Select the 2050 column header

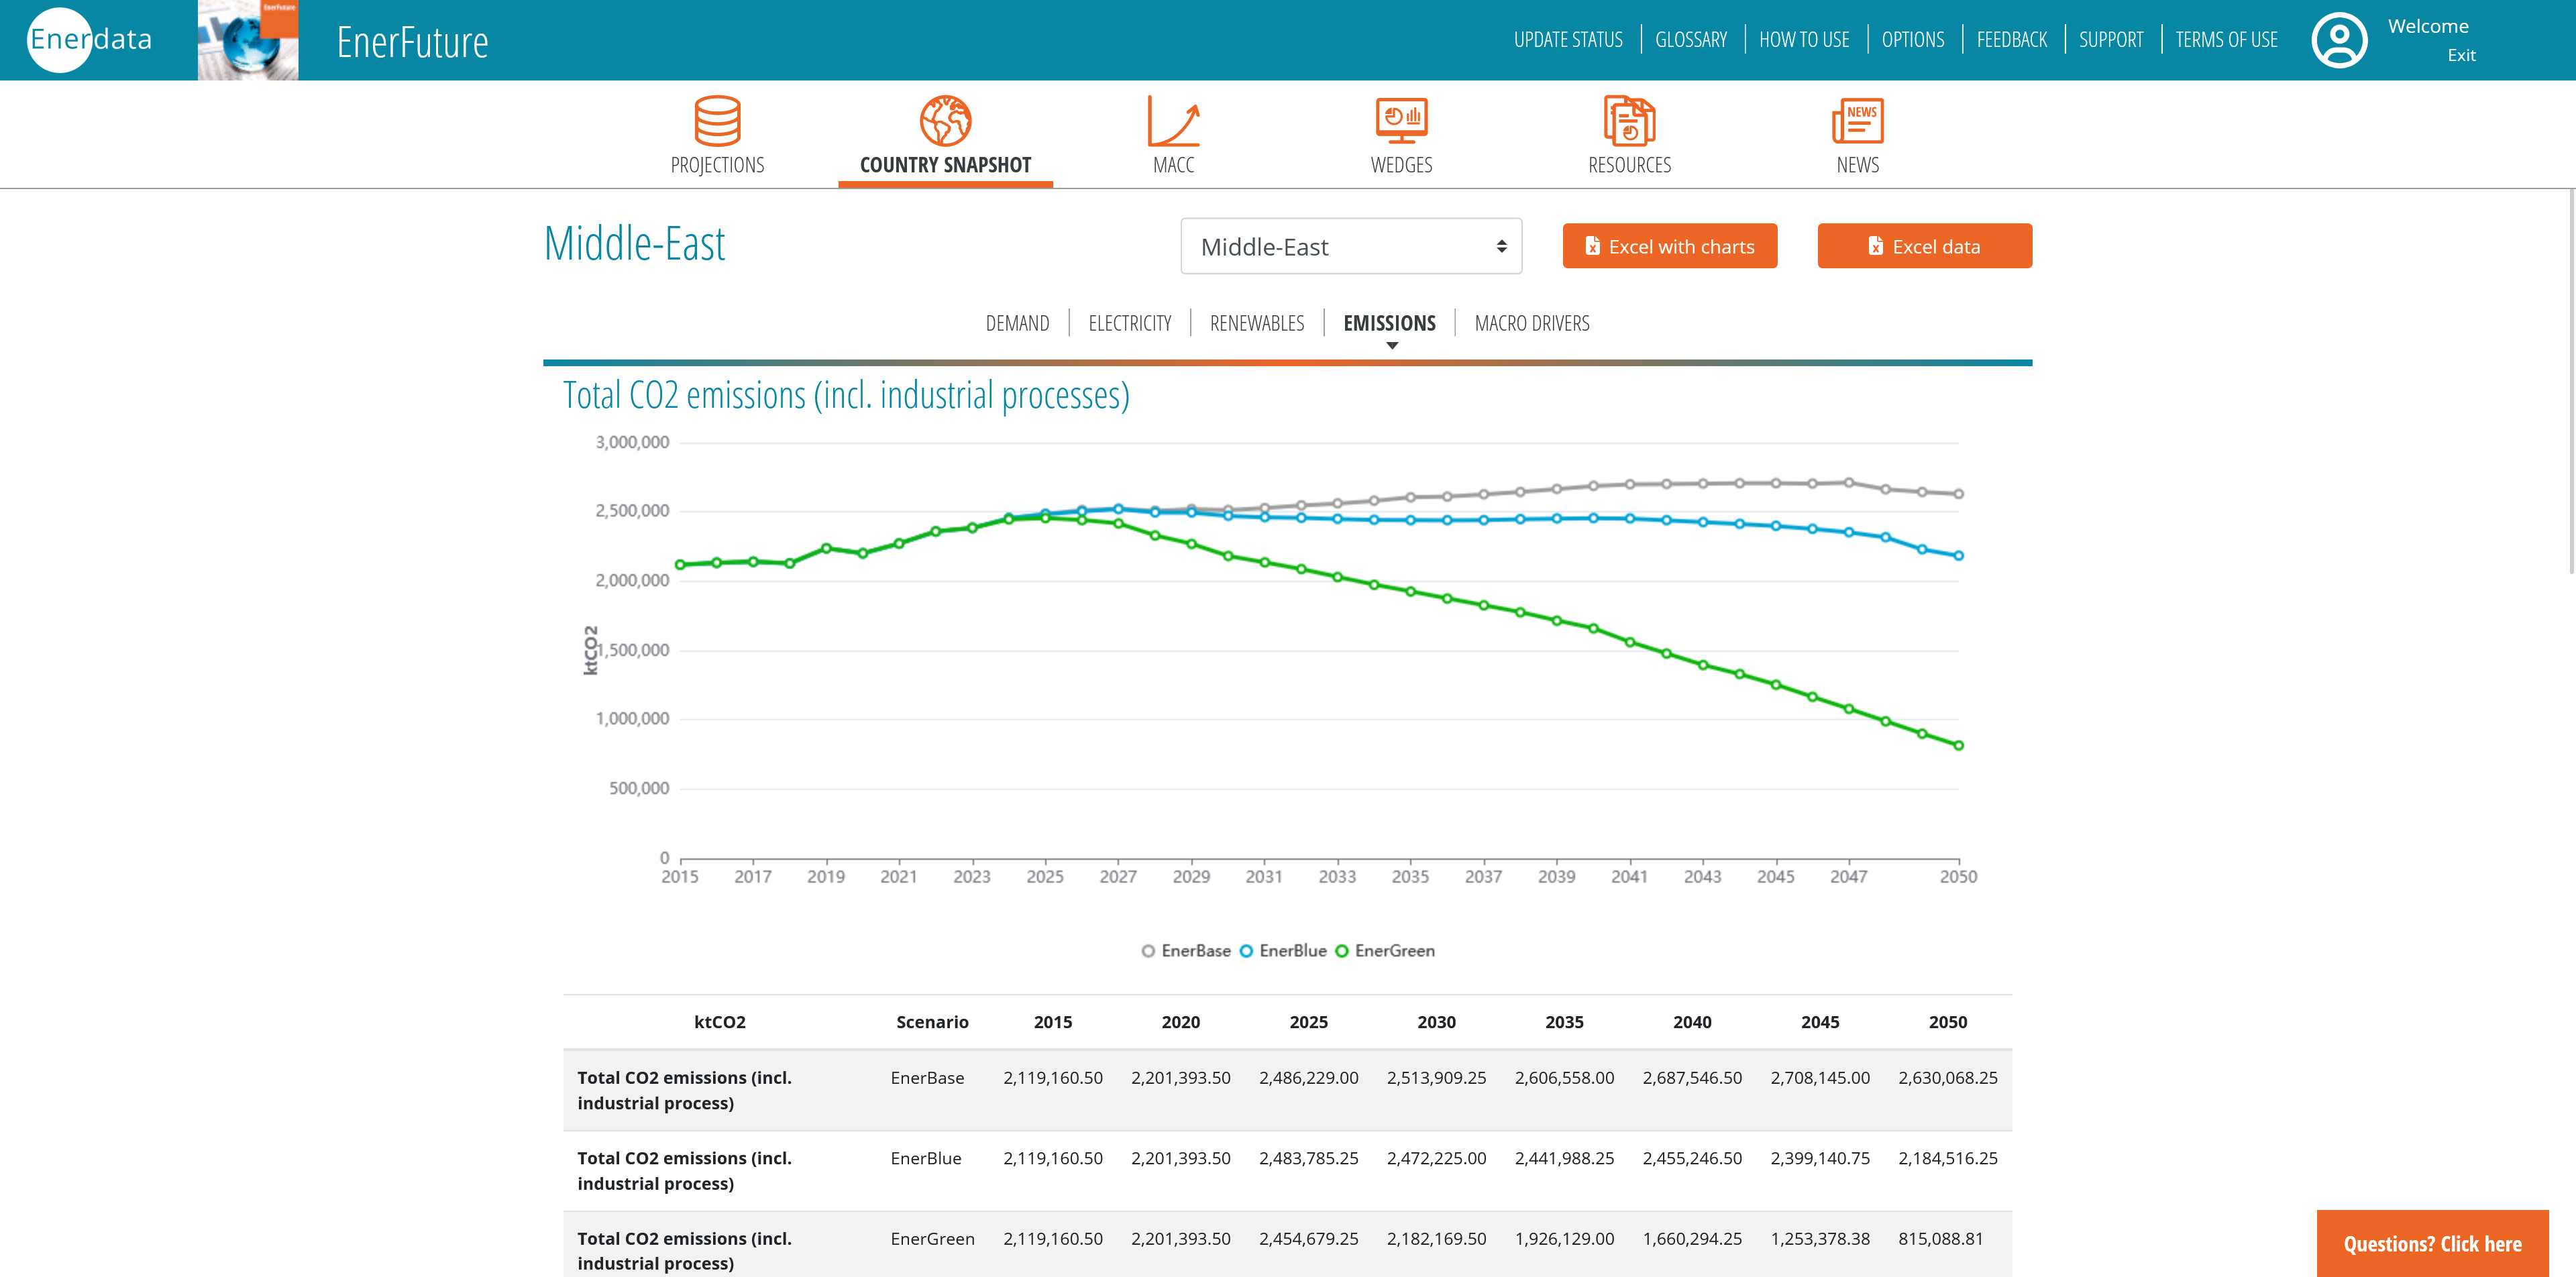point(1947,1022)
